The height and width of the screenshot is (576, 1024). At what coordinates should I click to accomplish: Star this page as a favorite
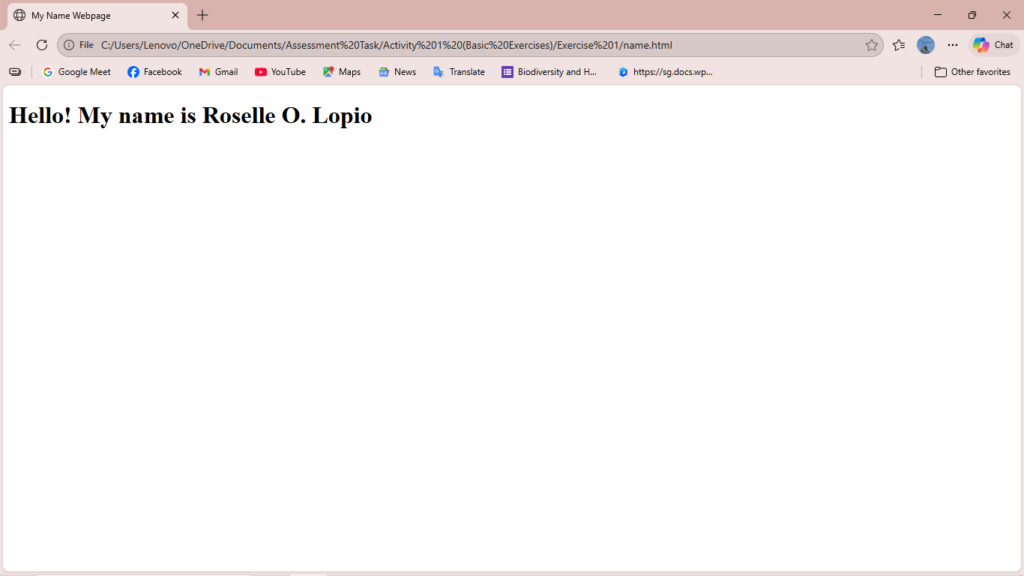pyautogui.click(x=871, y=45)
